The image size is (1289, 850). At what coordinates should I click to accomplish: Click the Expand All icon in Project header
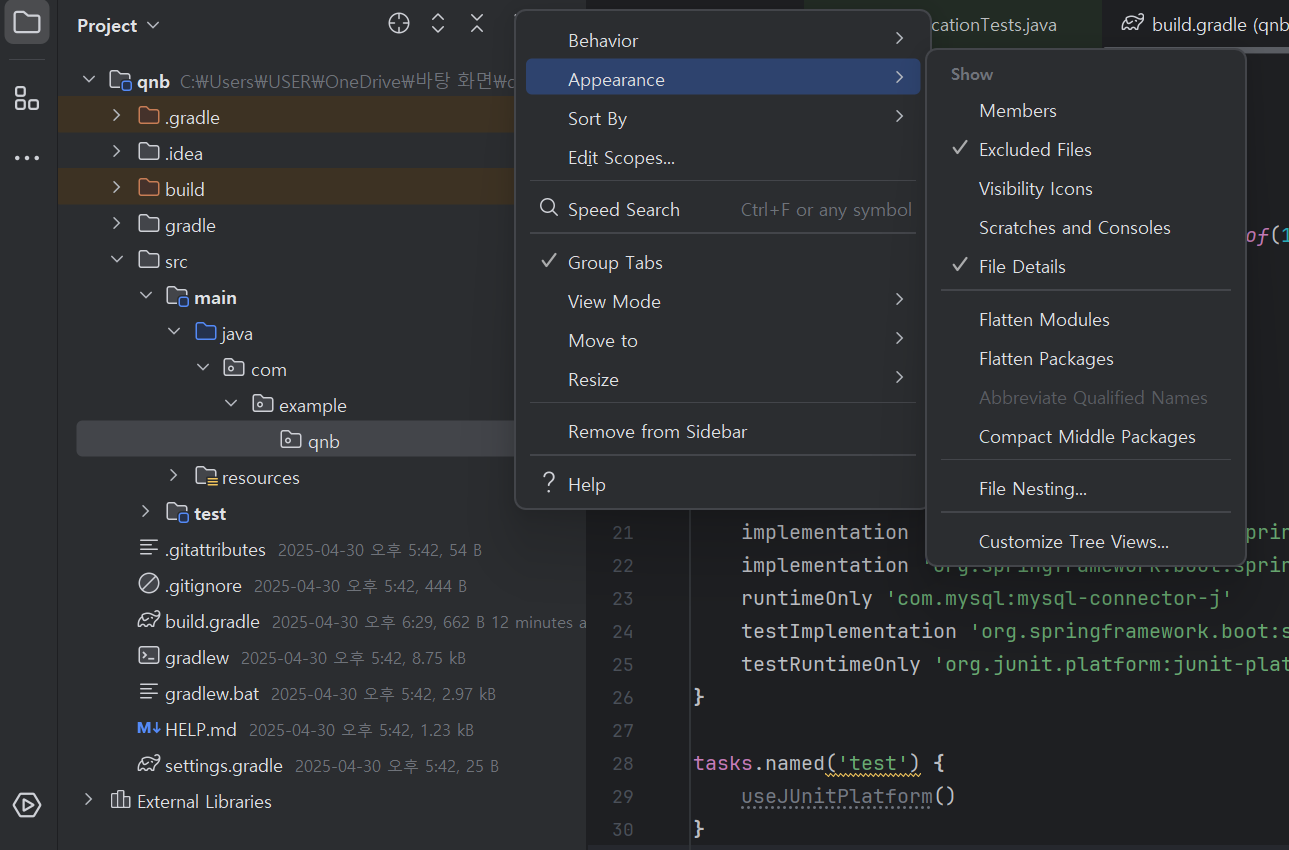point(438,24)
